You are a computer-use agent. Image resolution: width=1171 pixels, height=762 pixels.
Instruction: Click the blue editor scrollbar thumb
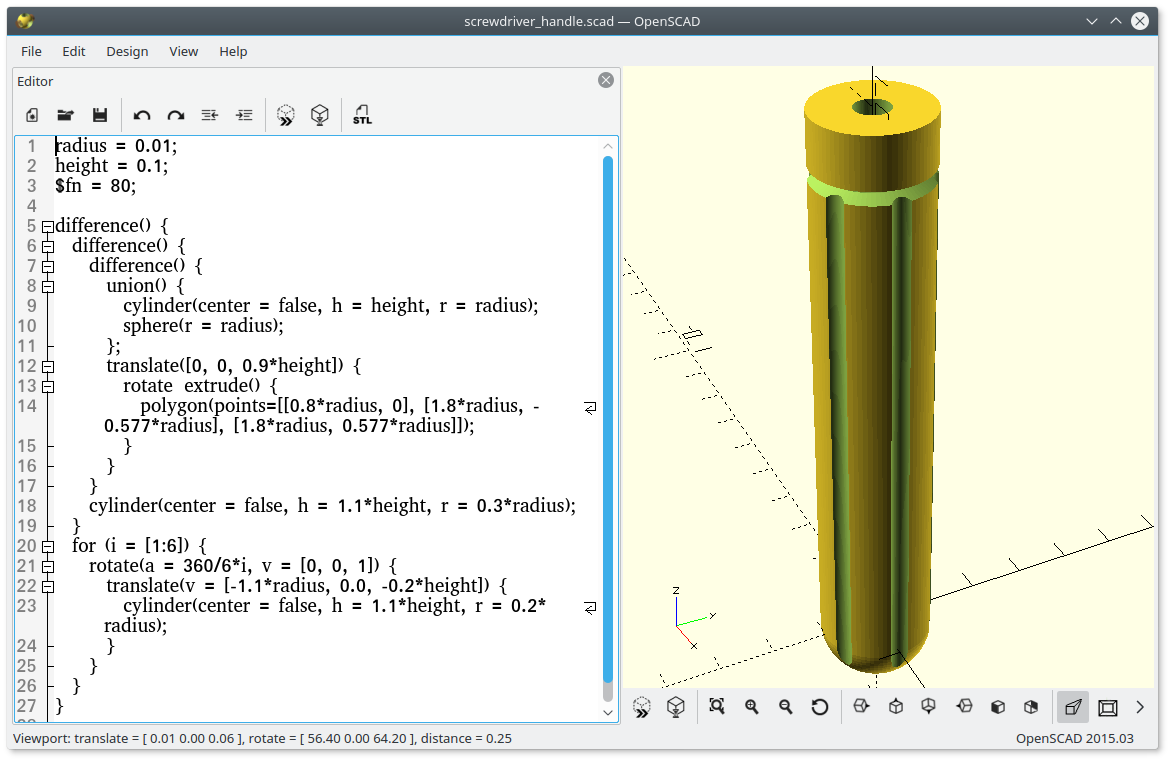[608, 418]
